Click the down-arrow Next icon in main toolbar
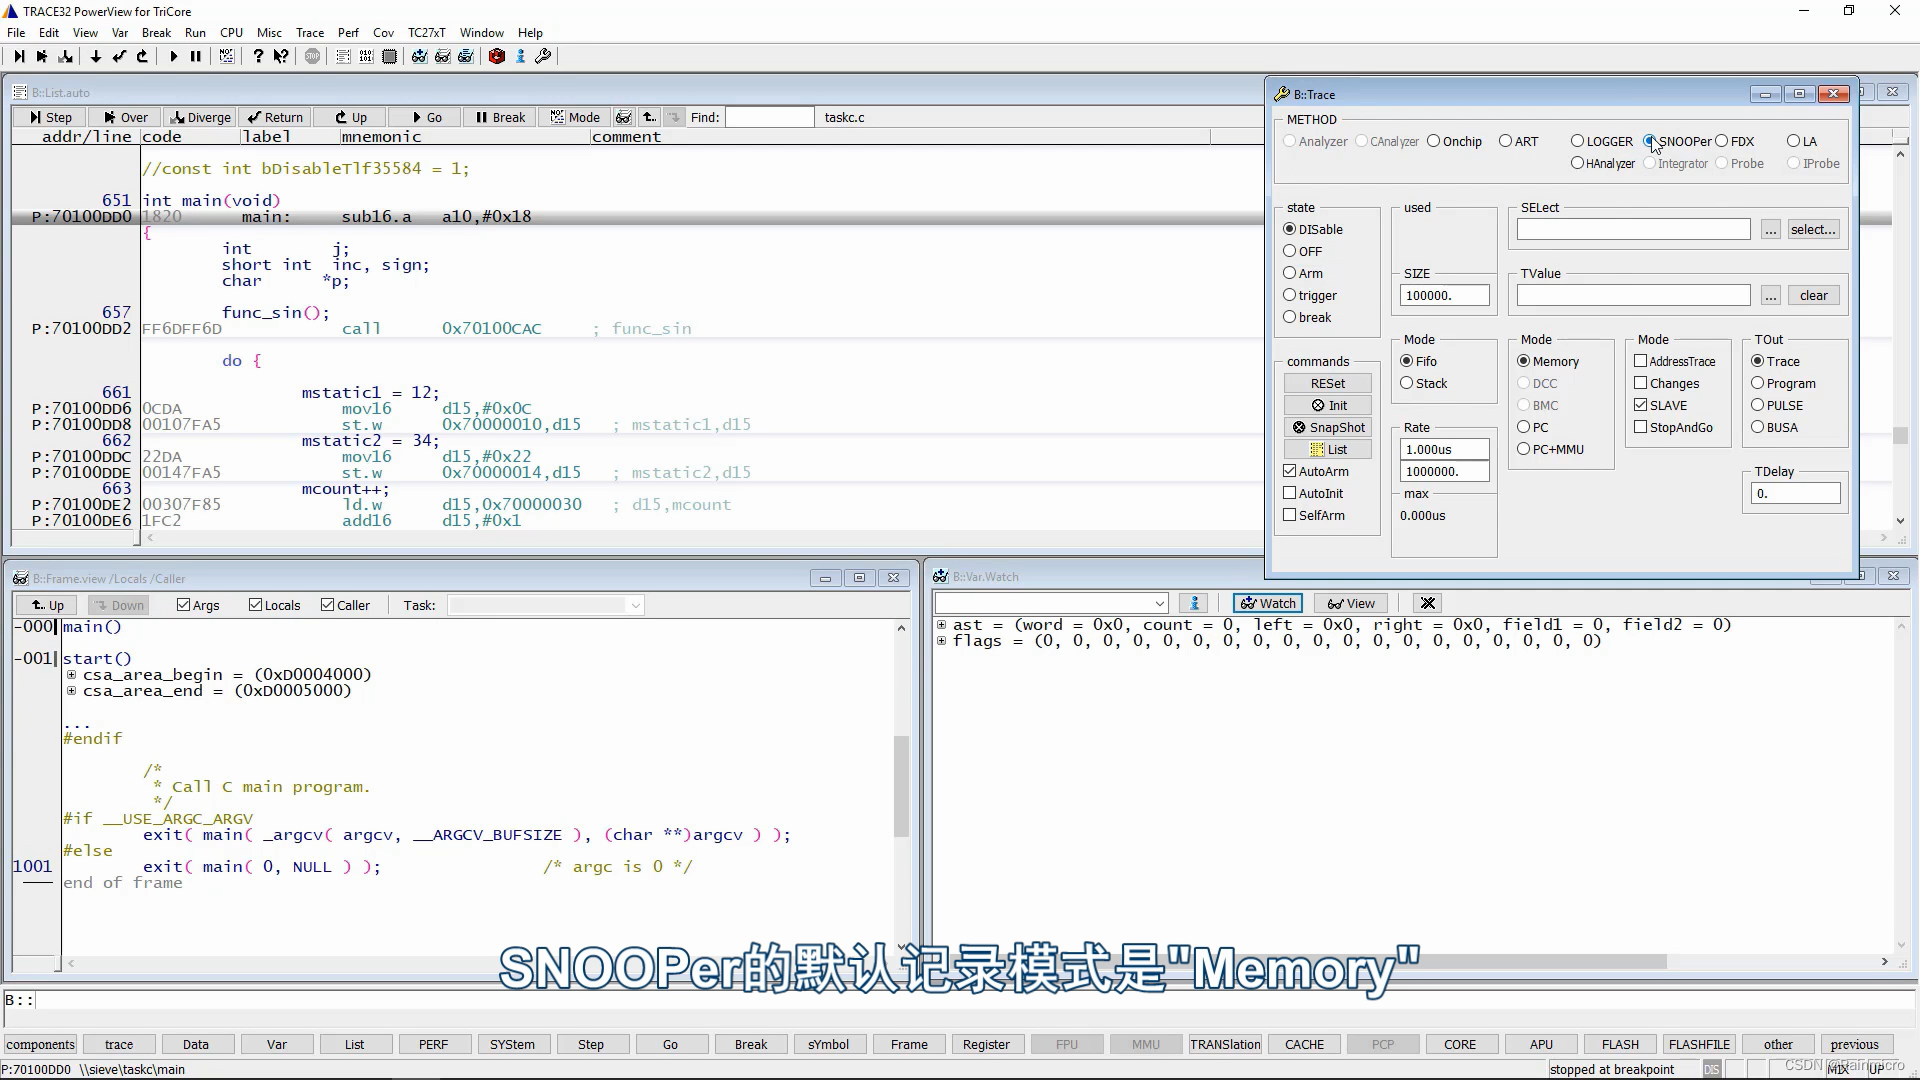Viewport: 1920px width, 1080px height. (x=96, y=57)
